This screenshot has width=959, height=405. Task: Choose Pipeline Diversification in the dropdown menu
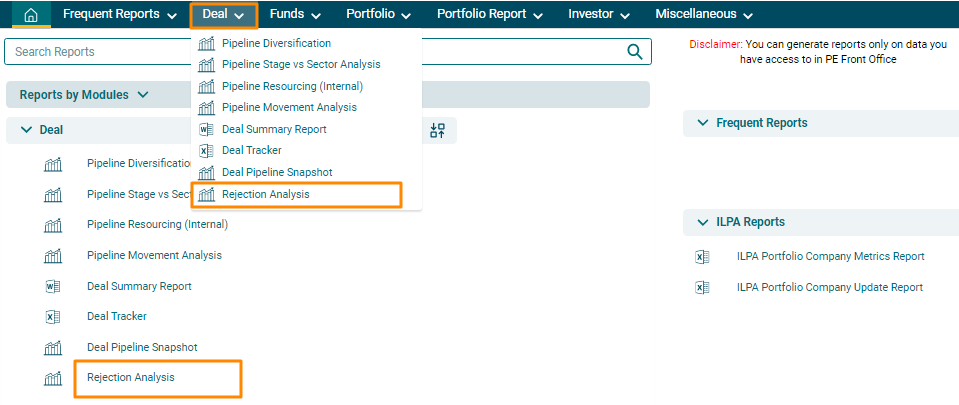[276, 43]
